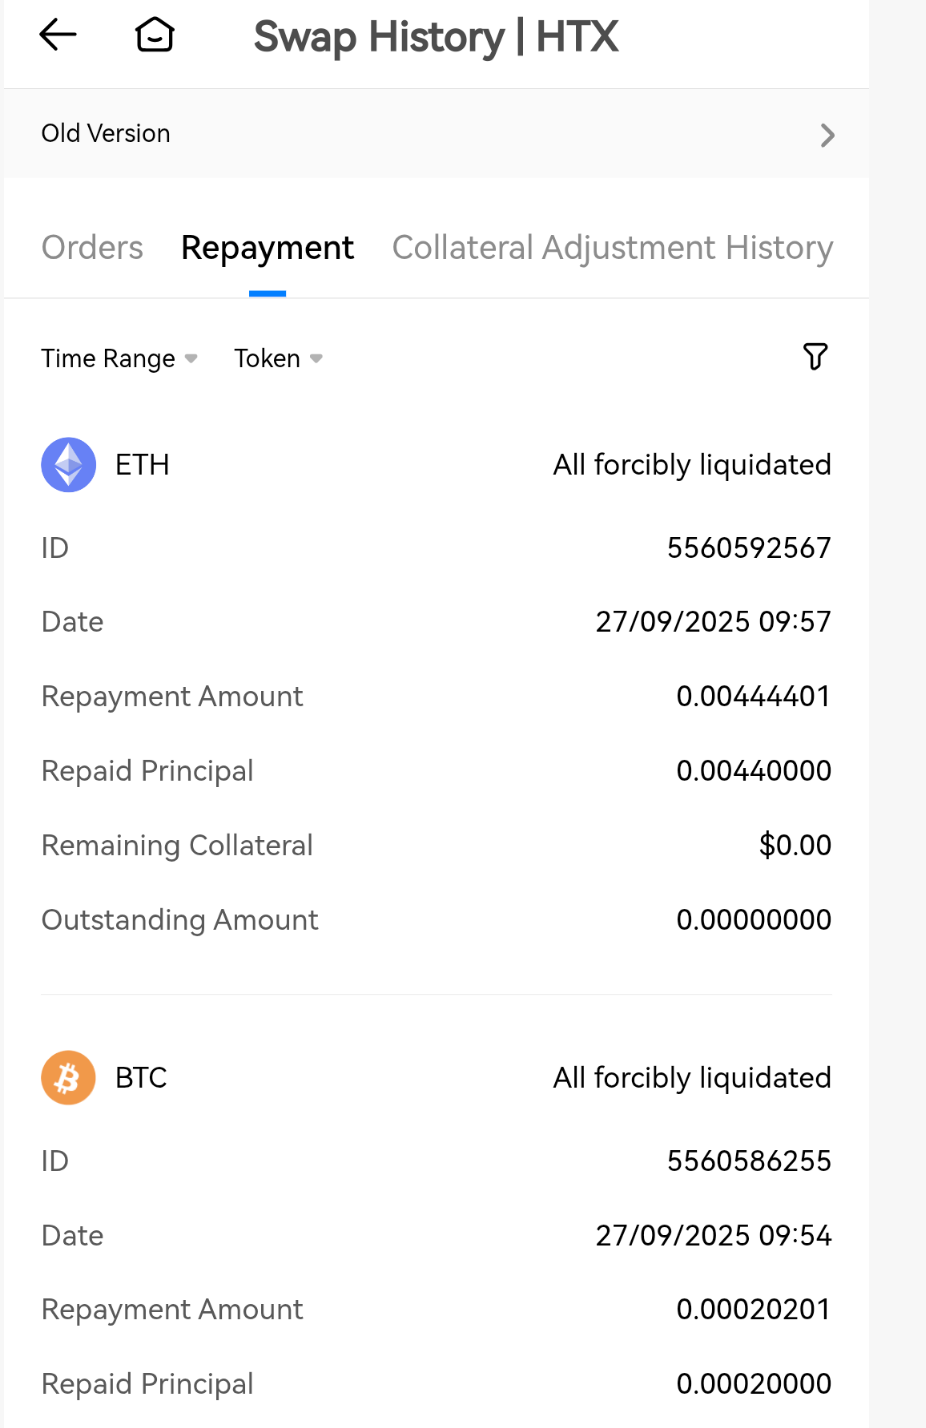The image size is (926, 1428).
Task: Select ETH repayment ID 5560592567
Action: [748, 548]
